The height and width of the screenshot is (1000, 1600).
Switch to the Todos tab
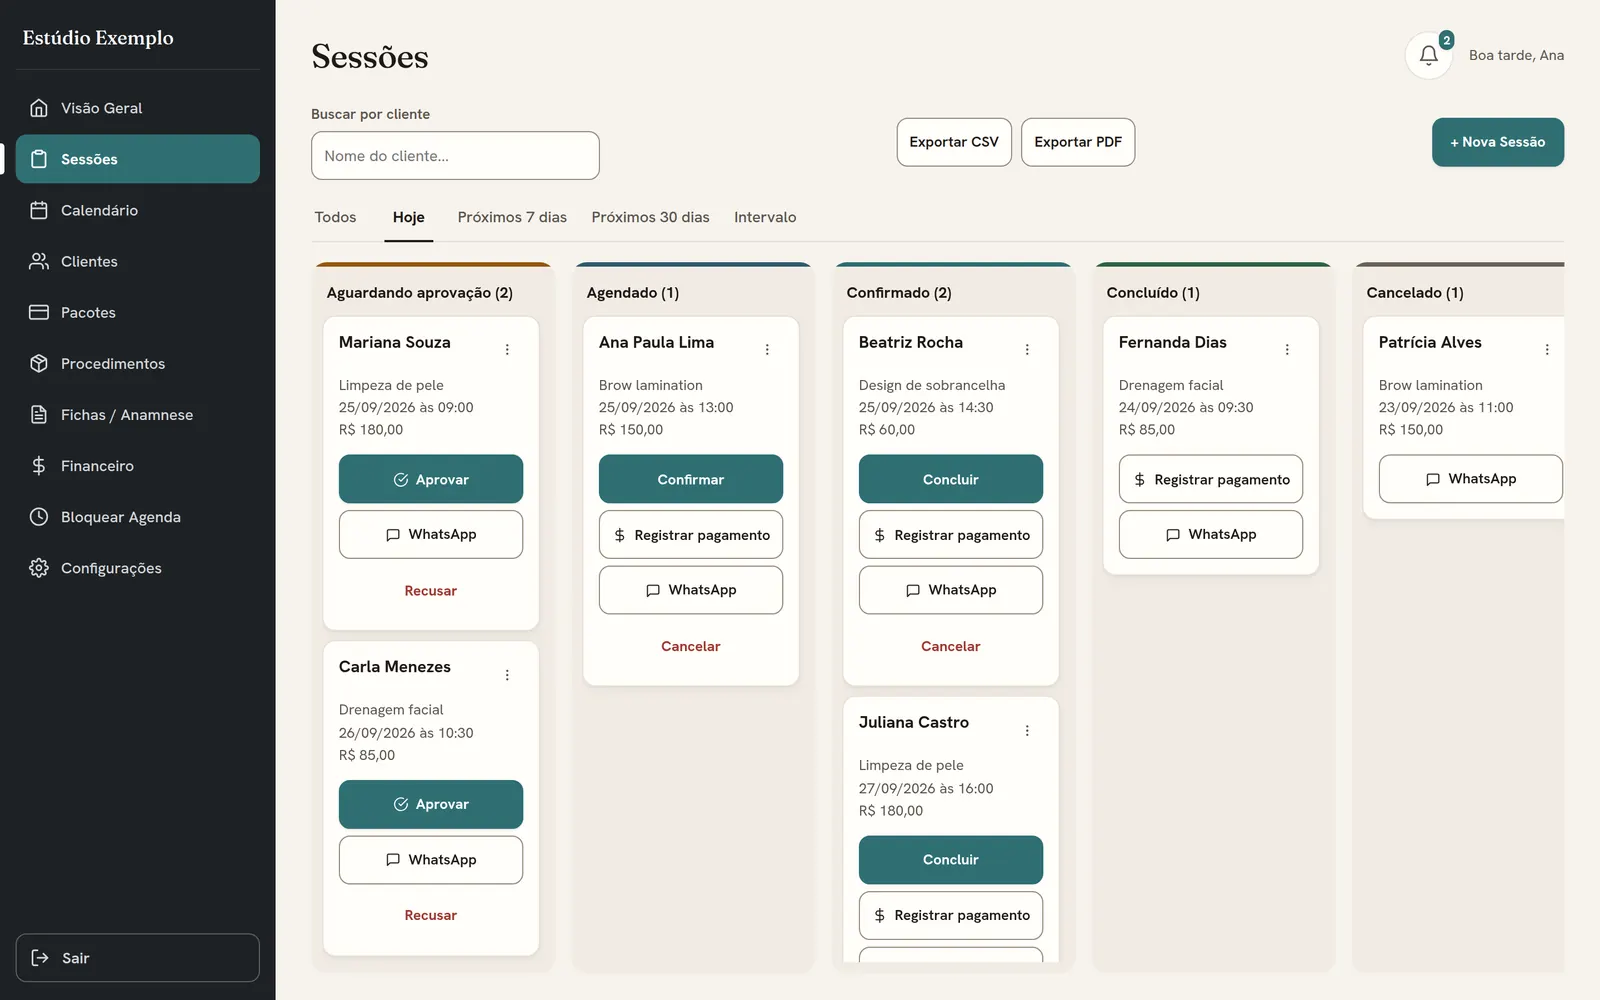(335, 217)
